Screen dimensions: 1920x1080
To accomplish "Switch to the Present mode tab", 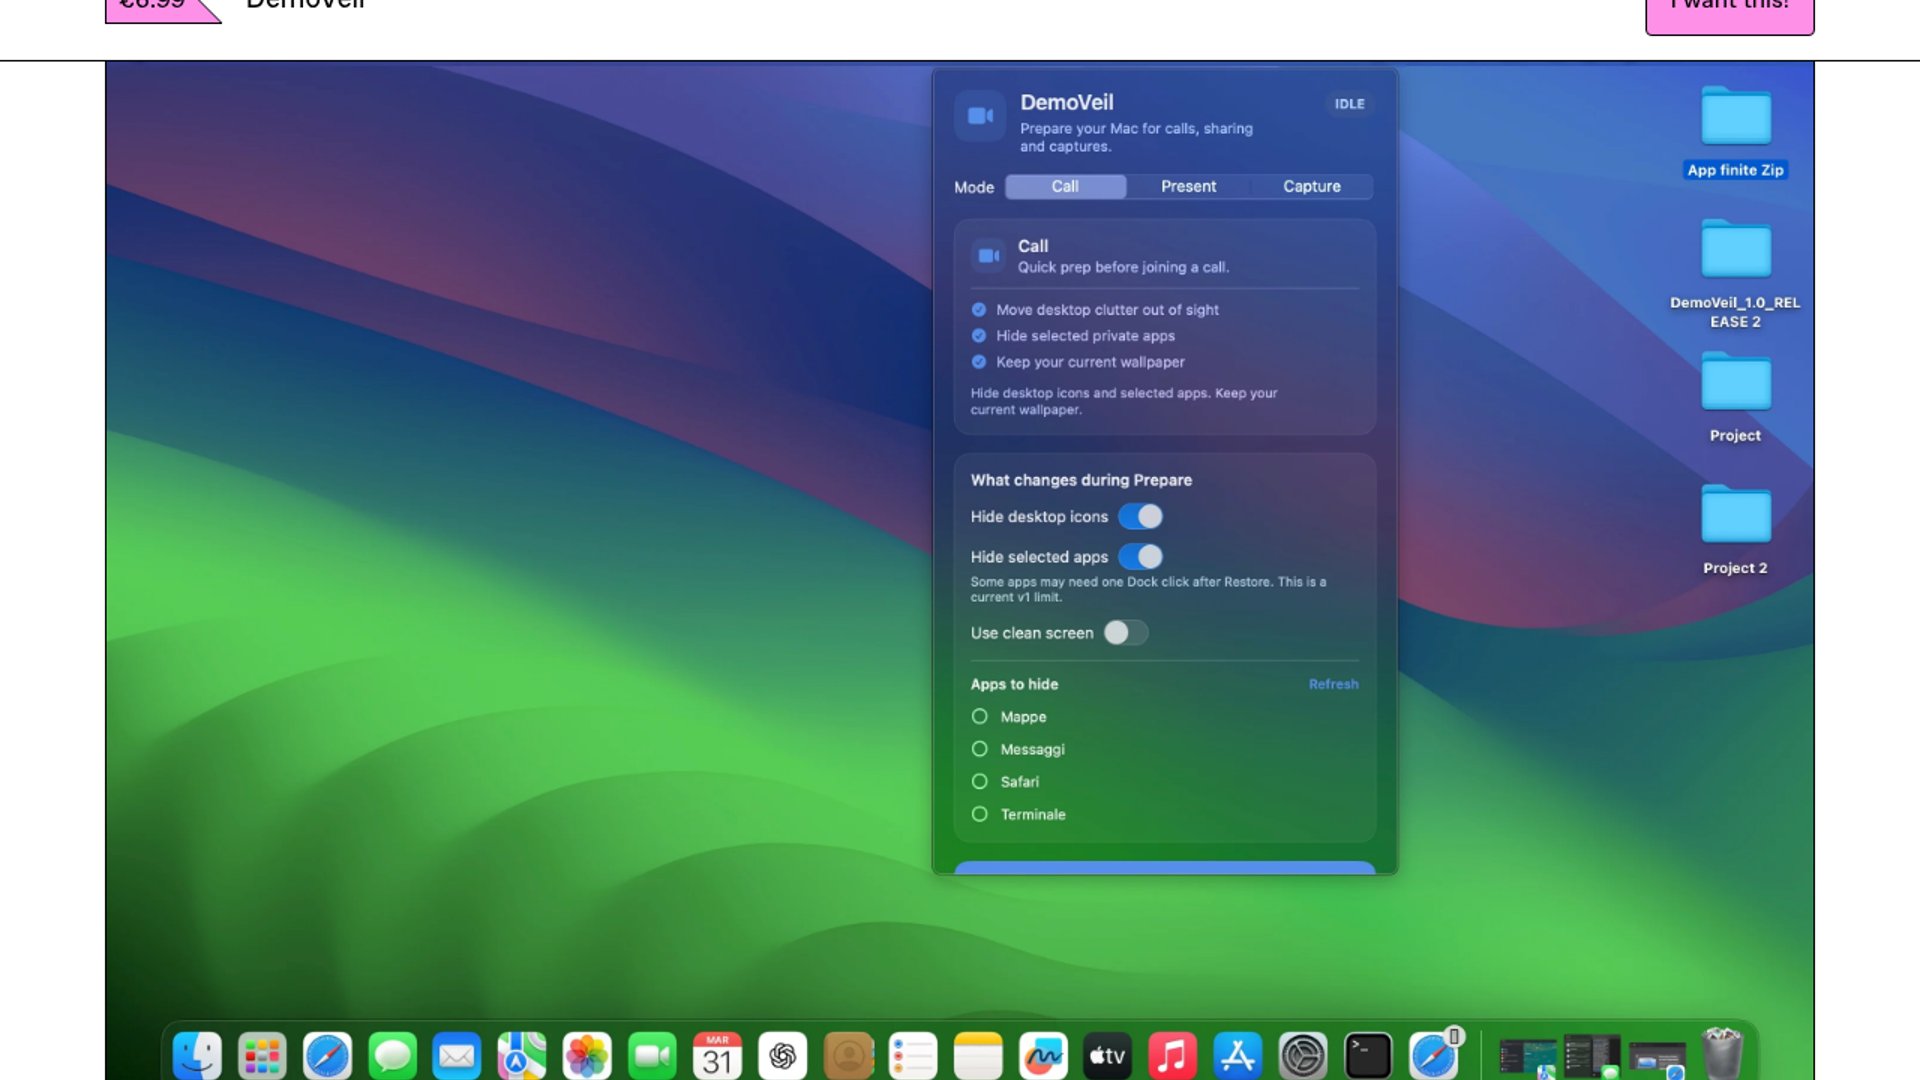I will pos(1188,187).
